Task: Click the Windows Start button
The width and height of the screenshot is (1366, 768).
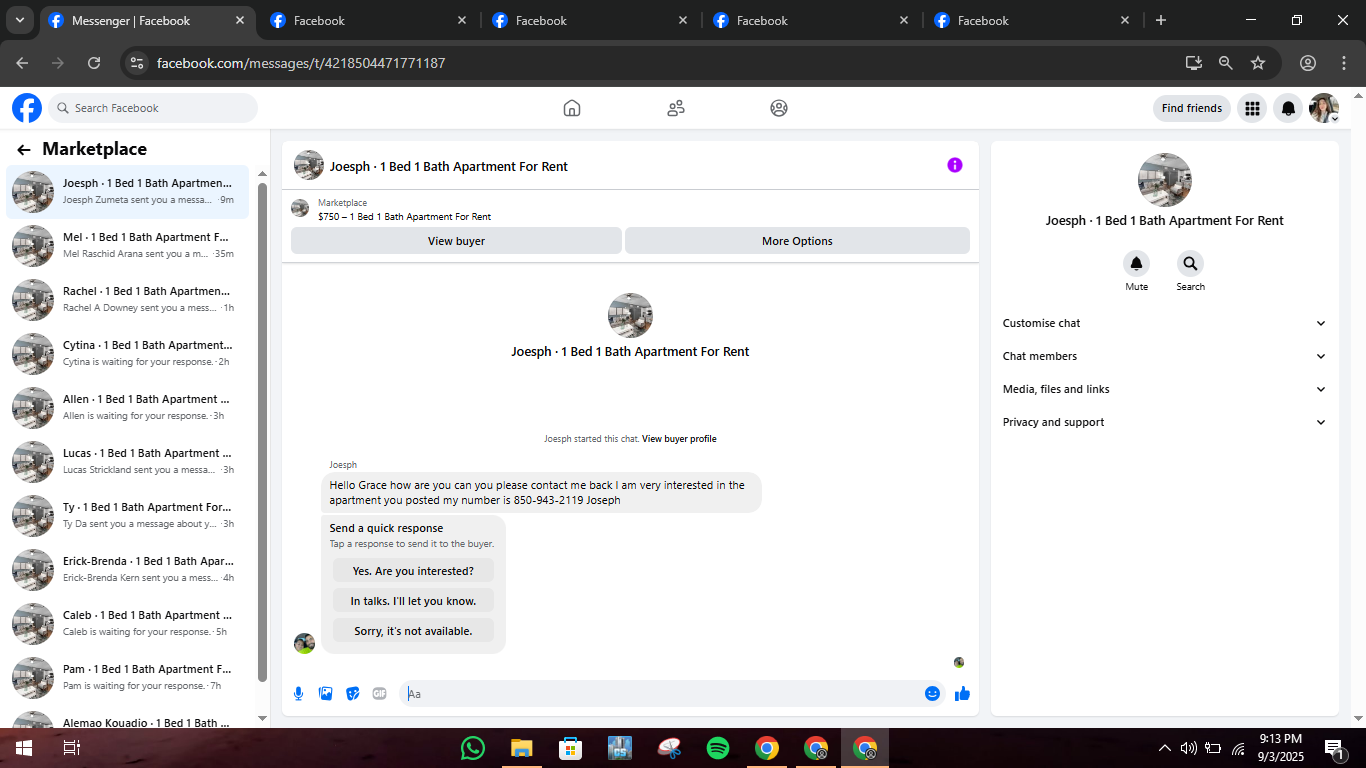Action: tap(23, 748)
